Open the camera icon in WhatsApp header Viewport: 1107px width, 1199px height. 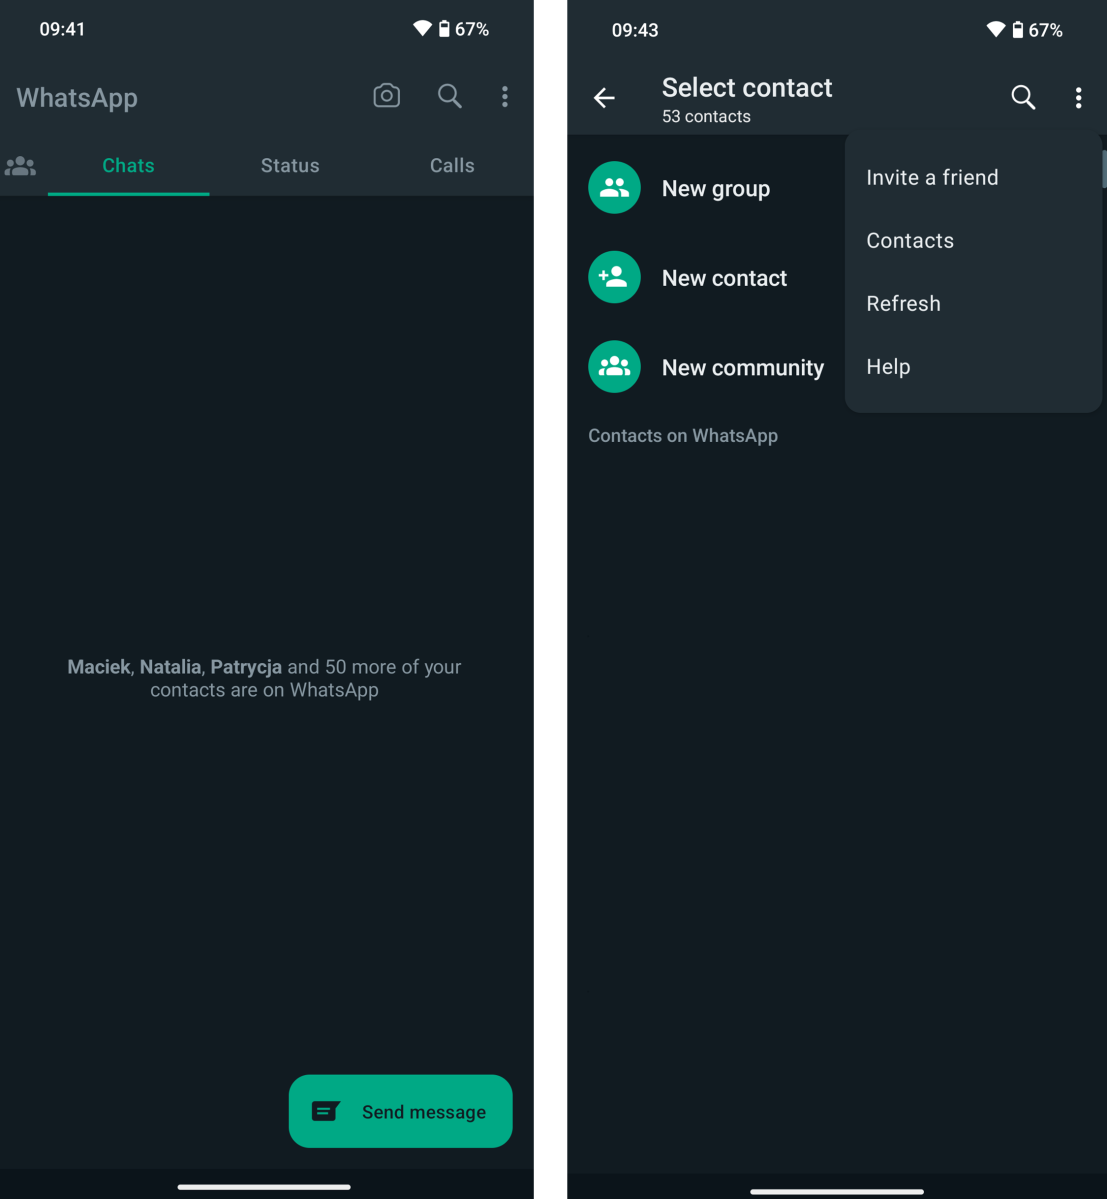click(x=386, y=96)
